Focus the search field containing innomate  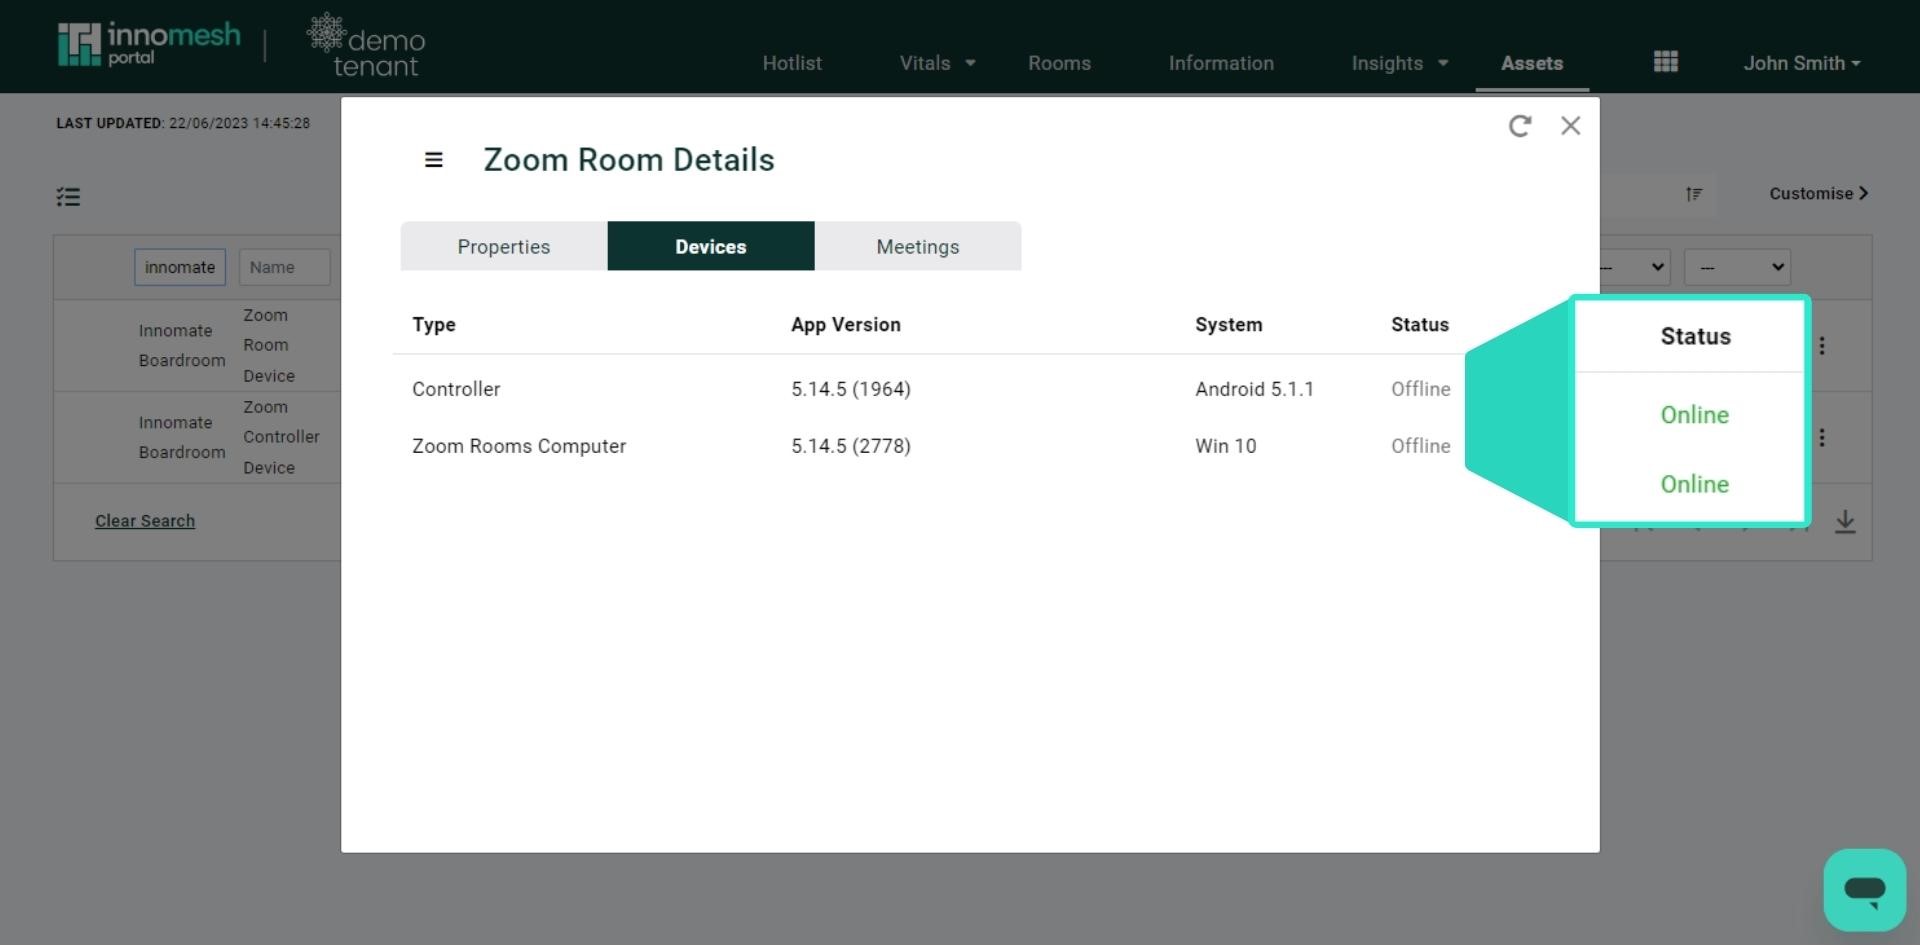[180, 267]
